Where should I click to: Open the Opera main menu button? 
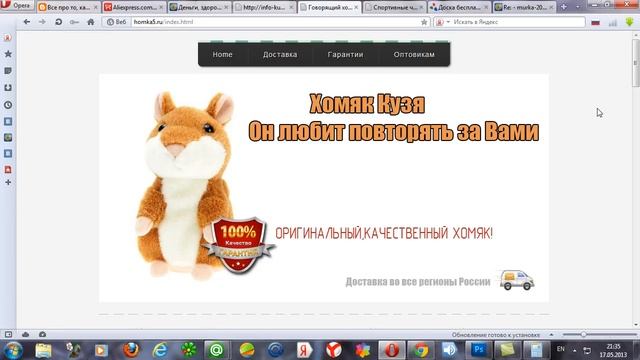(x=17, y=5)
